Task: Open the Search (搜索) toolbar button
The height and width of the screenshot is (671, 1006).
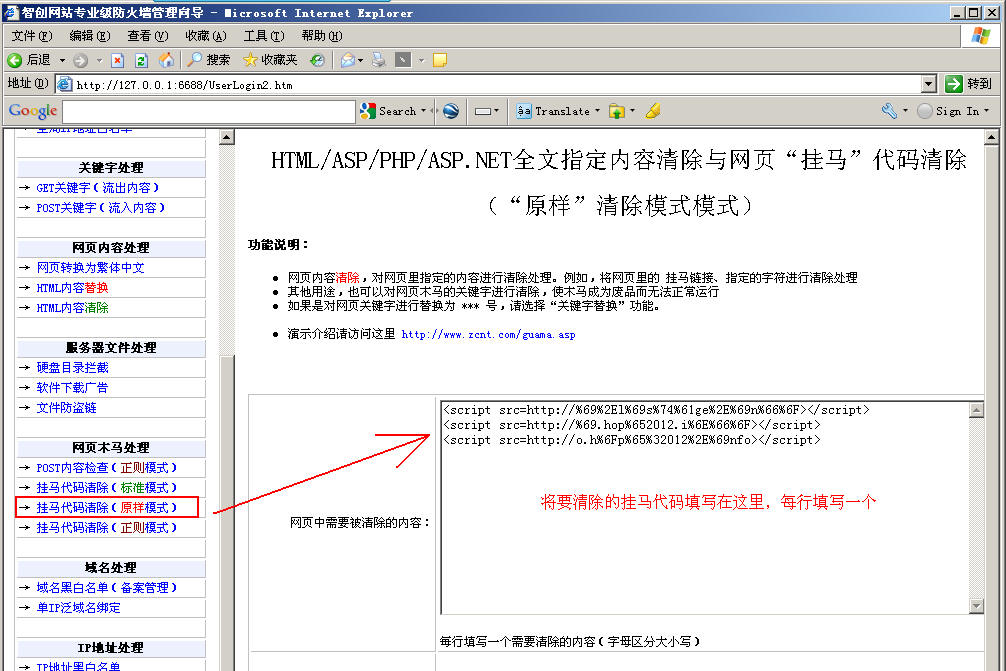Action: (x=209, y=60)
